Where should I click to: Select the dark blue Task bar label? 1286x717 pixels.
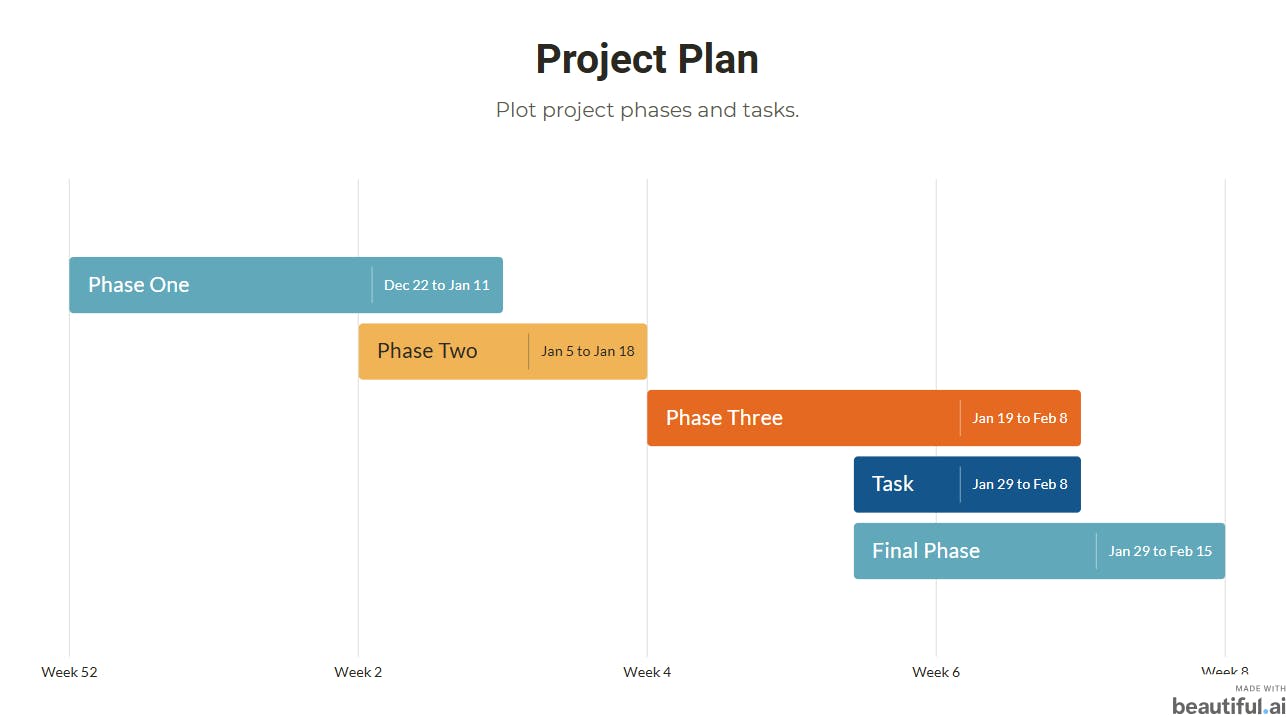893,484
